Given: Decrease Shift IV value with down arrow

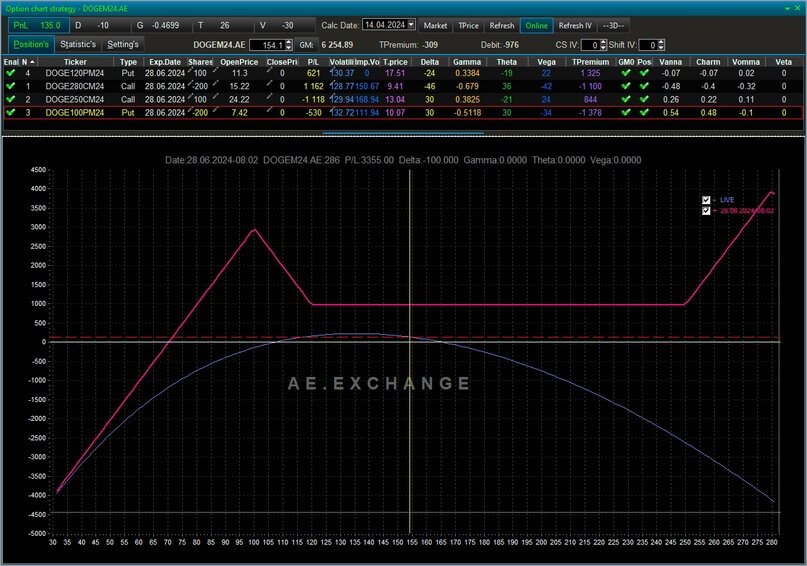Looking at the screenshot, I should tap(661, 48).
